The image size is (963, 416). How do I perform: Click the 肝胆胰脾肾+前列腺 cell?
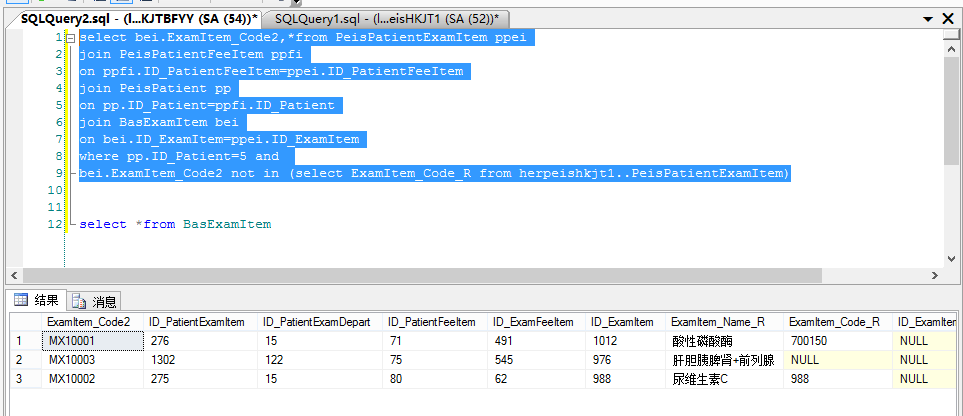pos(725,360)
